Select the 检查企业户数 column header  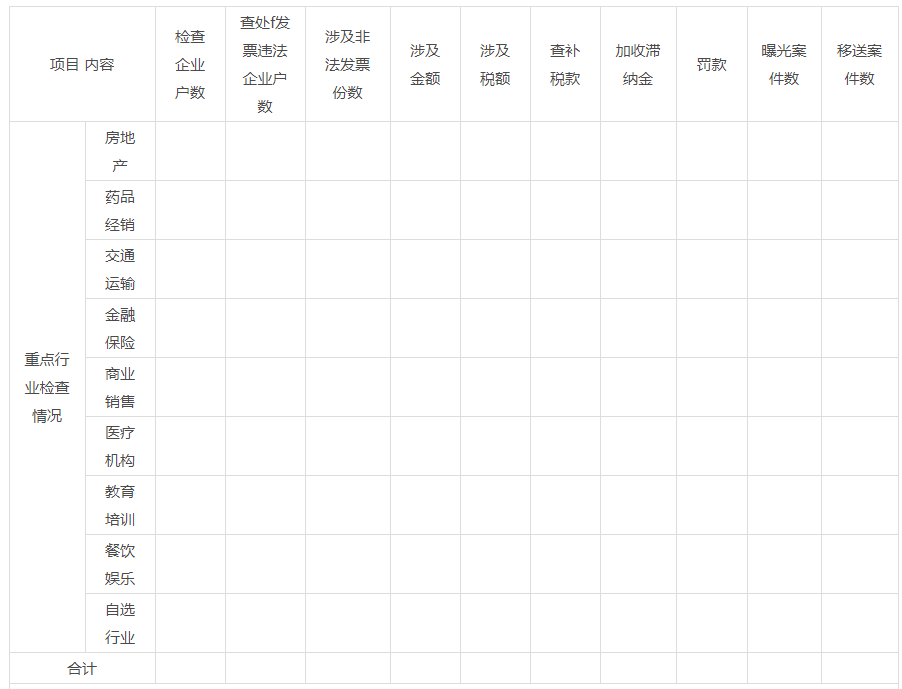(x=190, y=65)
